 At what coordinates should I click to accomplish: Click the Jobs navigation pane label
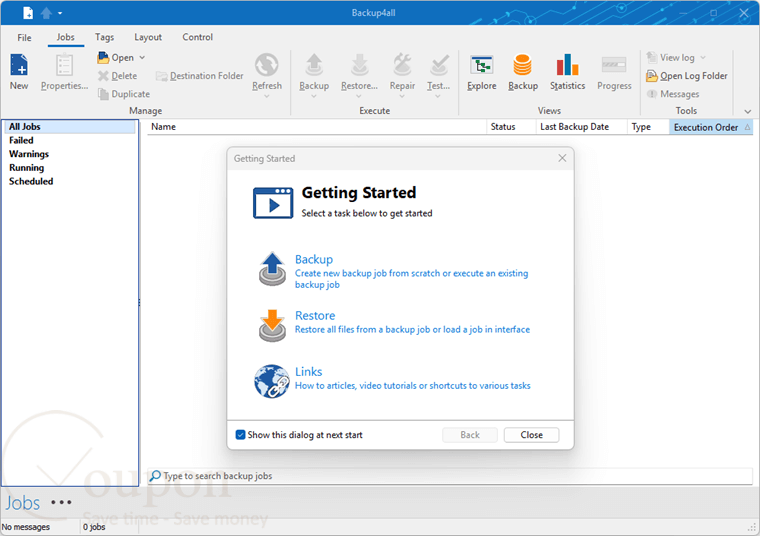pos(23,503)
